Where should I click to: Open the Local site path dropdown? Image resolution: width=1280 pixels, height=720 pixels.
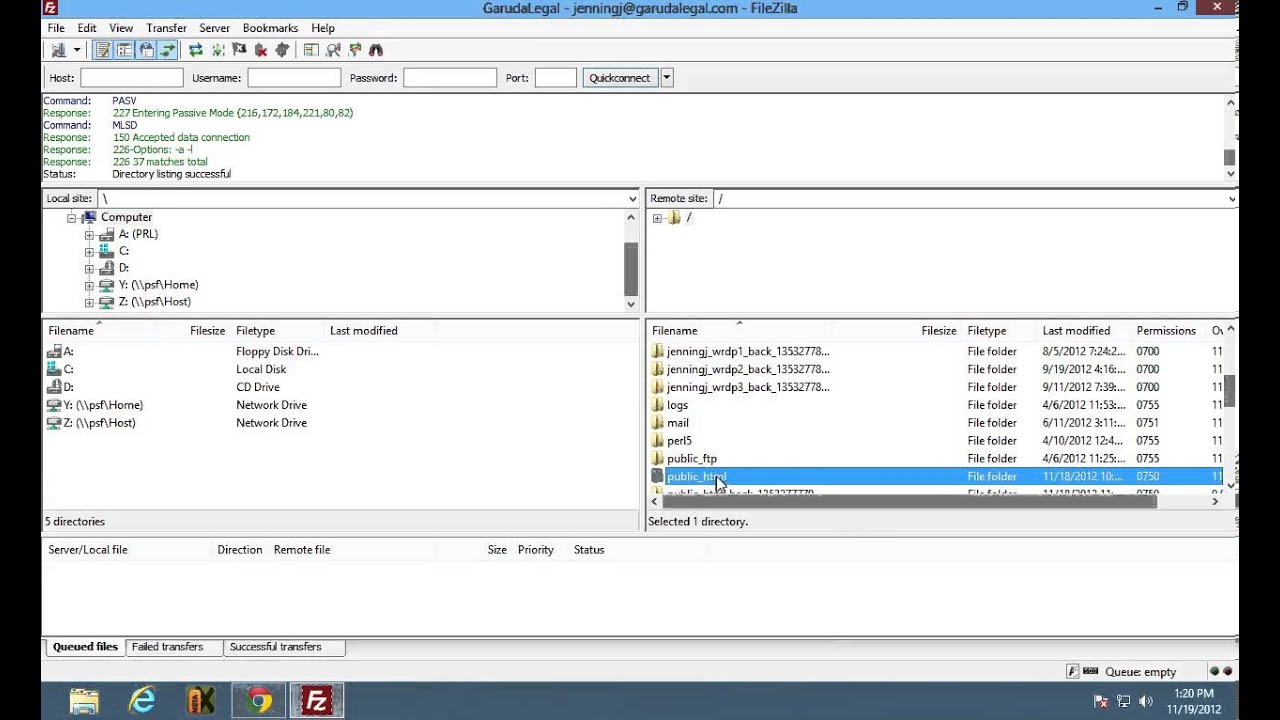coord(632,199)
